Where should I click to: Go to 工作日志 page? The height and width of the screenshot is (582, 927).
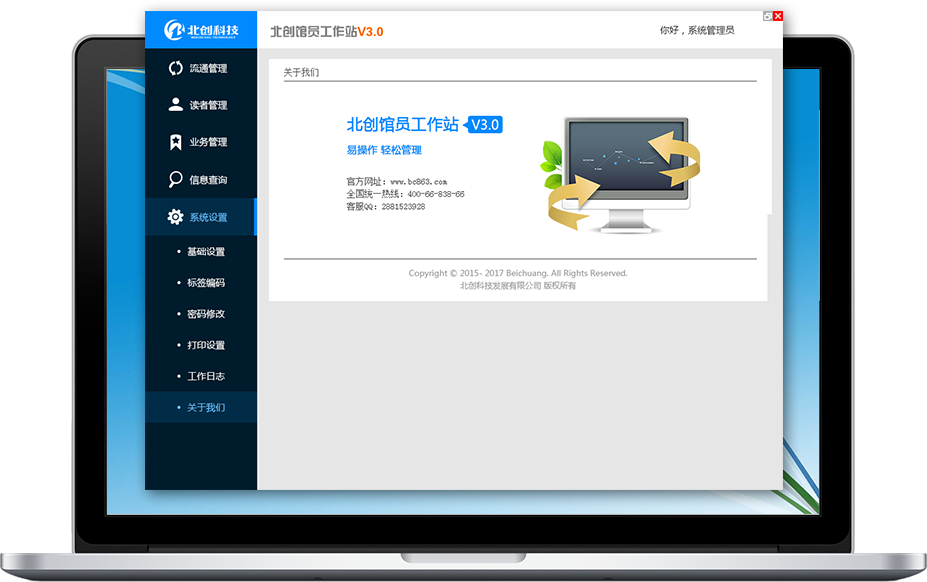click(206, 376)
